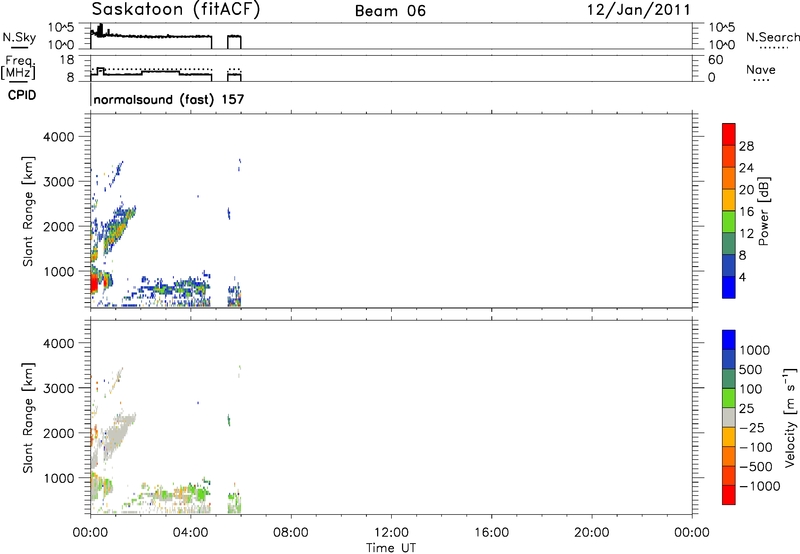800x554 pixels.
Task: Pick the light green 25–100 Velocity segment
Action: tap(729, 398)
